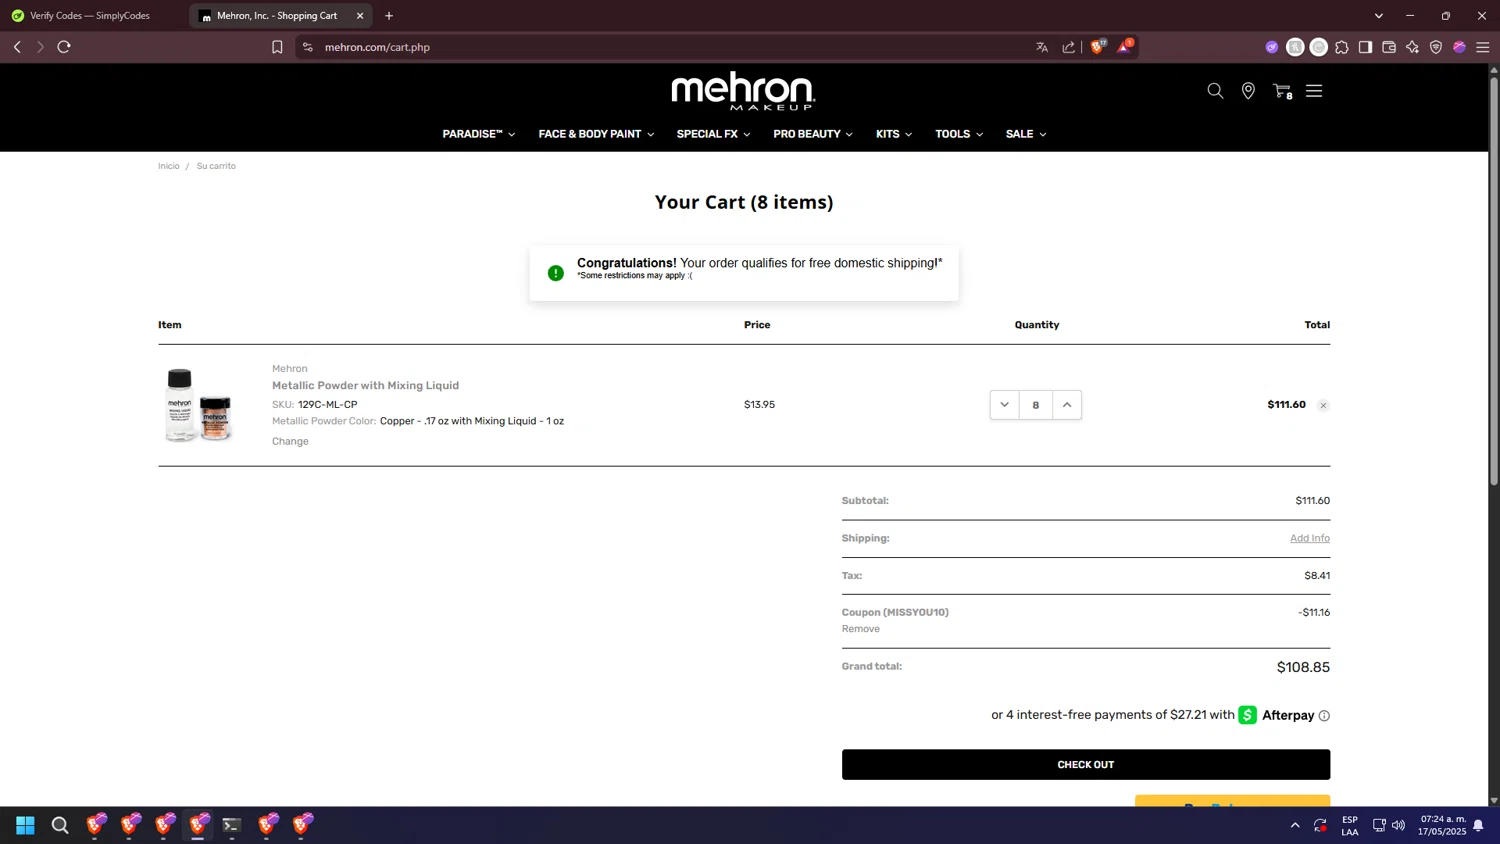Image resolution: width=1500 pixels, height=844 pixels.
Task: Remove Metallic Powder item with x icon
Action: 1323,405
